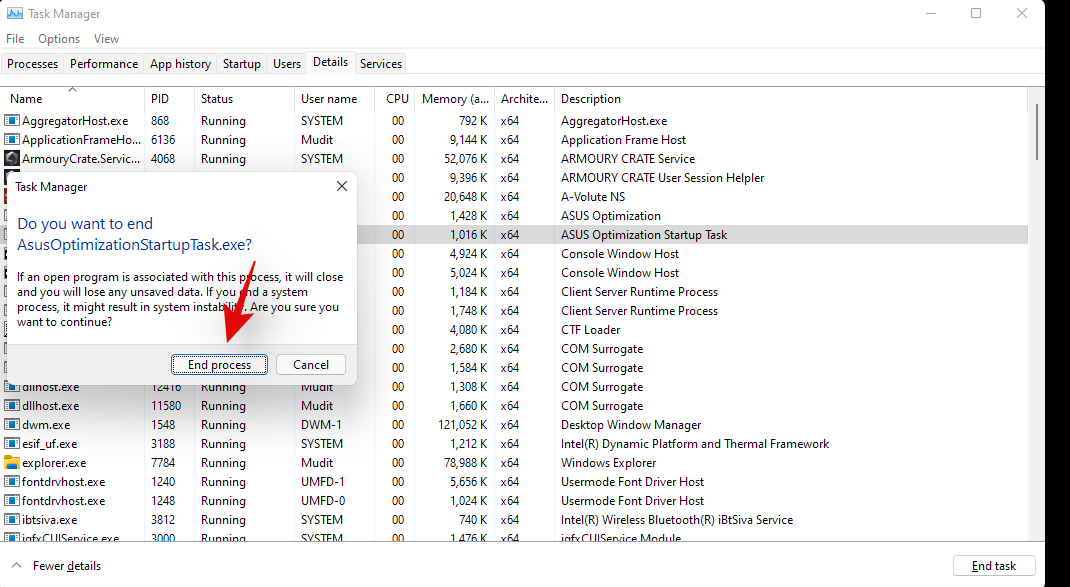1070x587 pixels.
Task: Click the AggregatorHost.exe process icon
Action: [x=12, y=121]
